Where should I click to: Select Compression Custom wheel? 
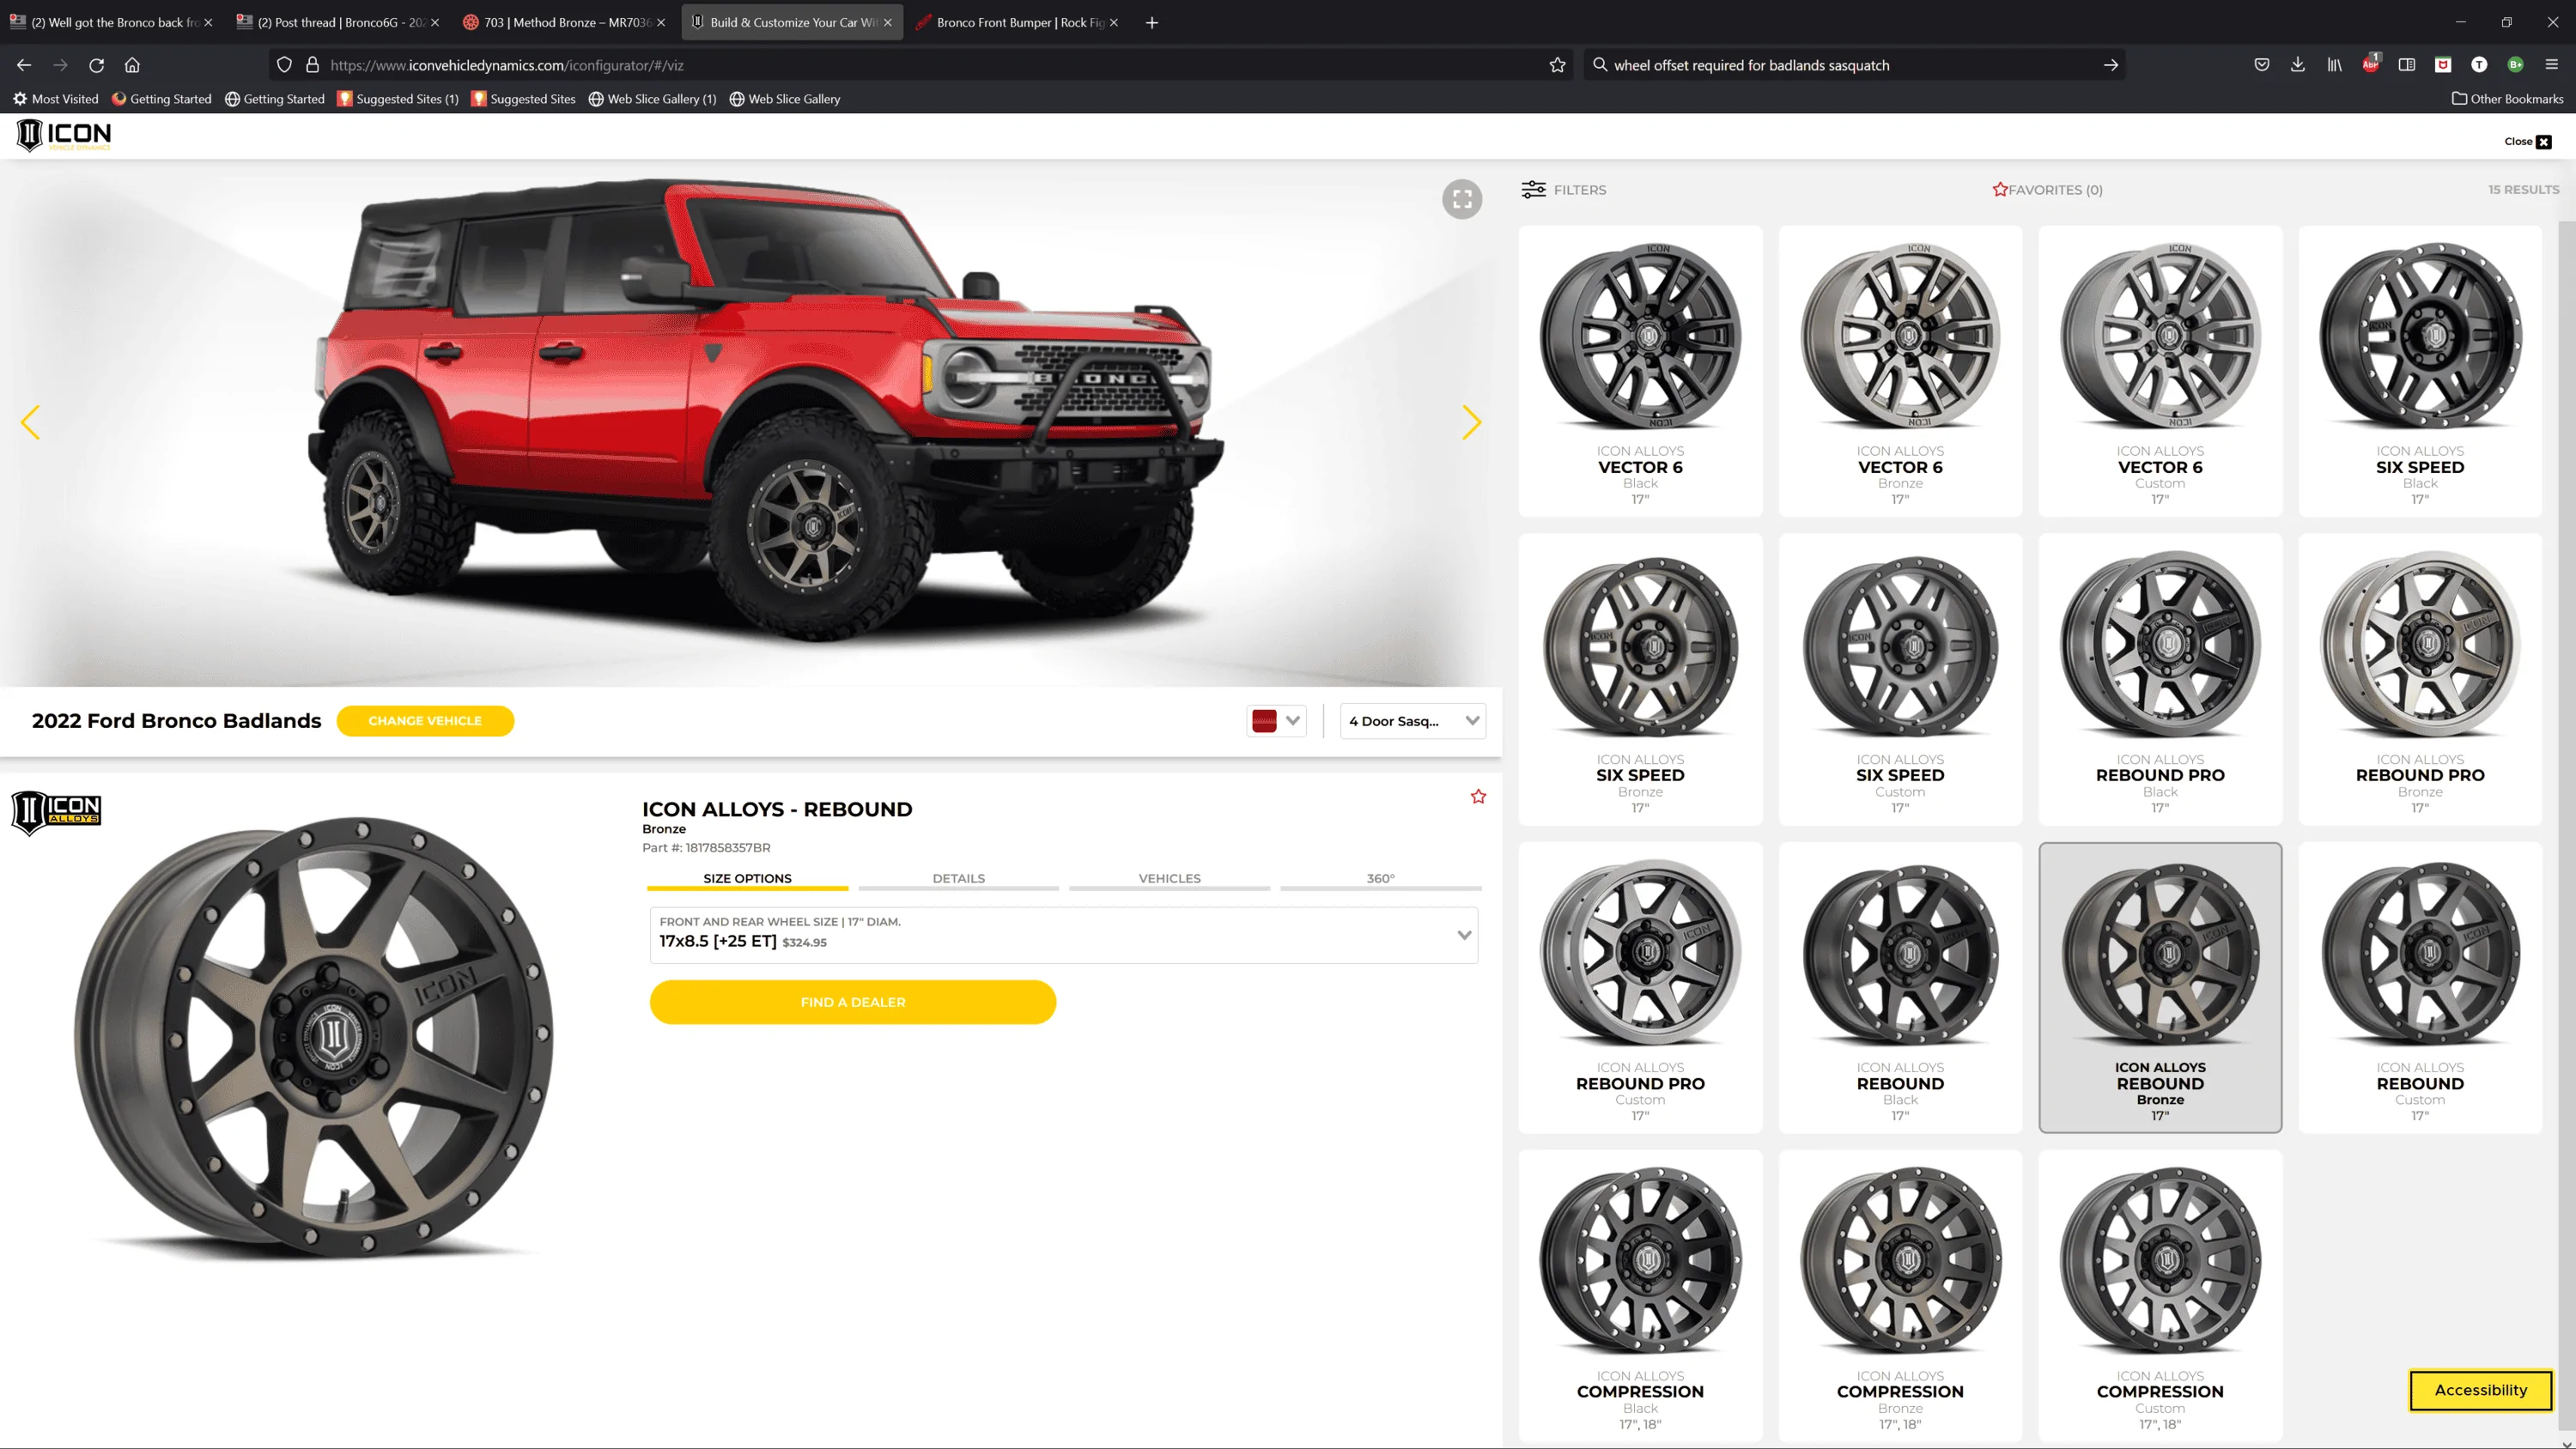click(2160, 1295)
